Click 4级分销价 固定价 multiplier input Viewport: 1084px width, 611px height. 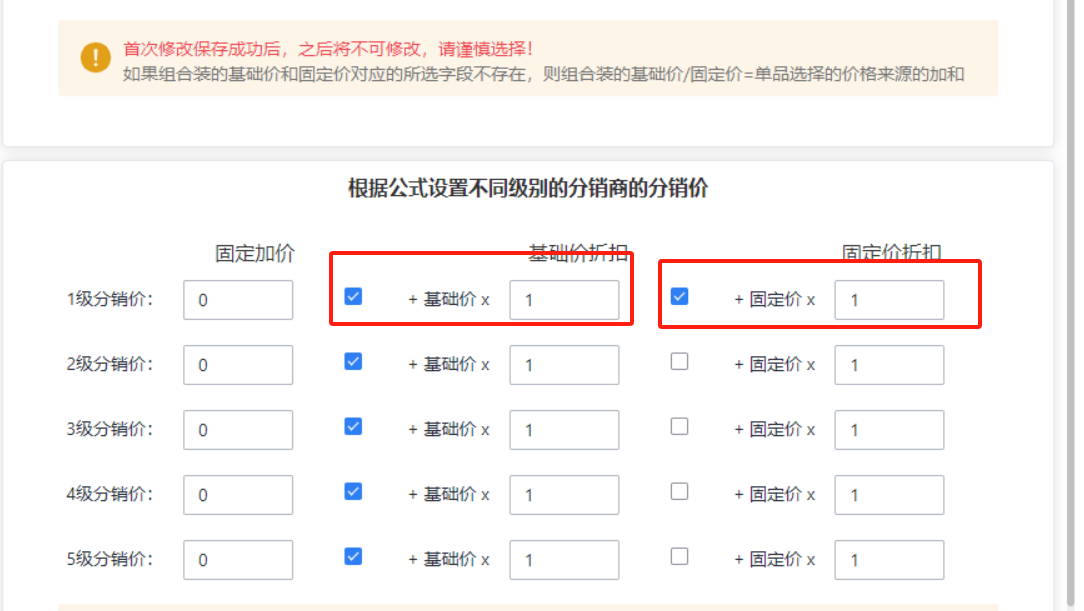[x=889, y=495]
